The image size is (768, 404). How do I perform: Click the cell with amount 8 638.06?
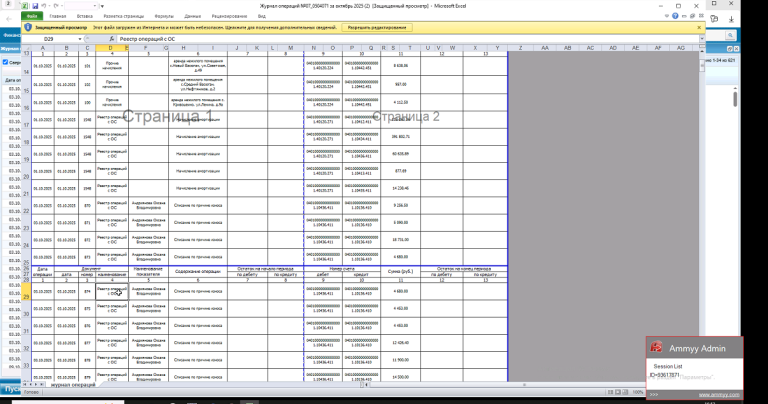click(400, 66)
